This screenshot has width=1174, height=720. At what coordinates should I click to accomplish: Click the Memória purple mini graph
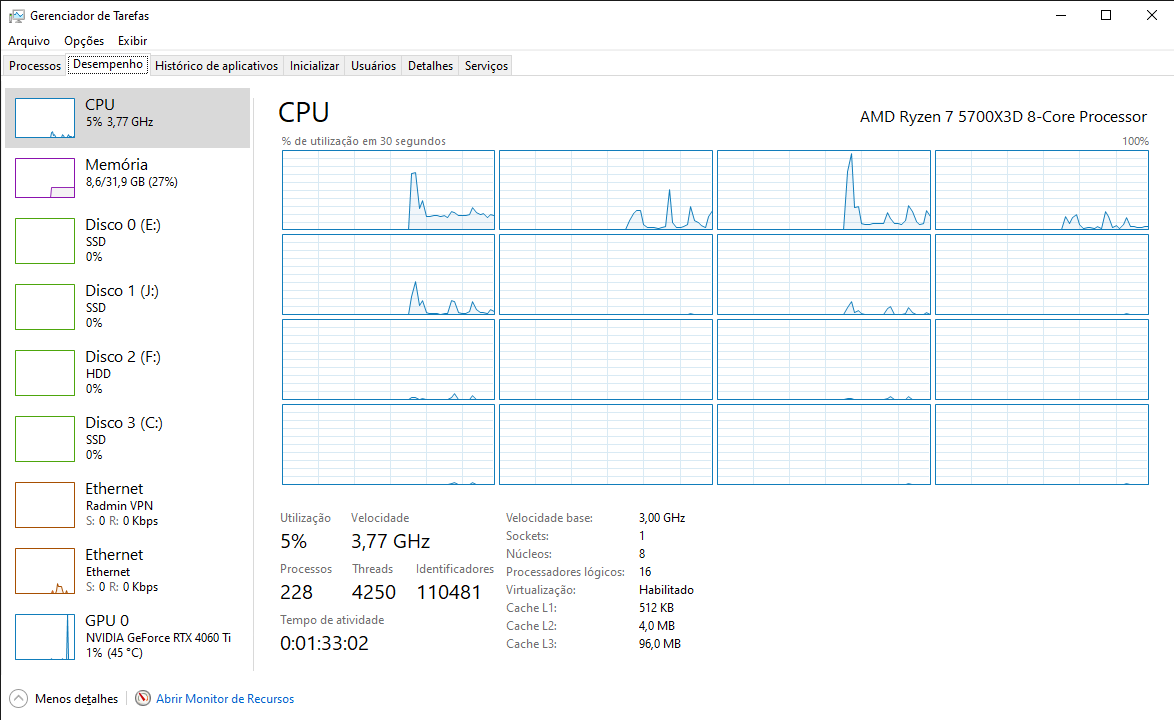[x=45, y=177]
